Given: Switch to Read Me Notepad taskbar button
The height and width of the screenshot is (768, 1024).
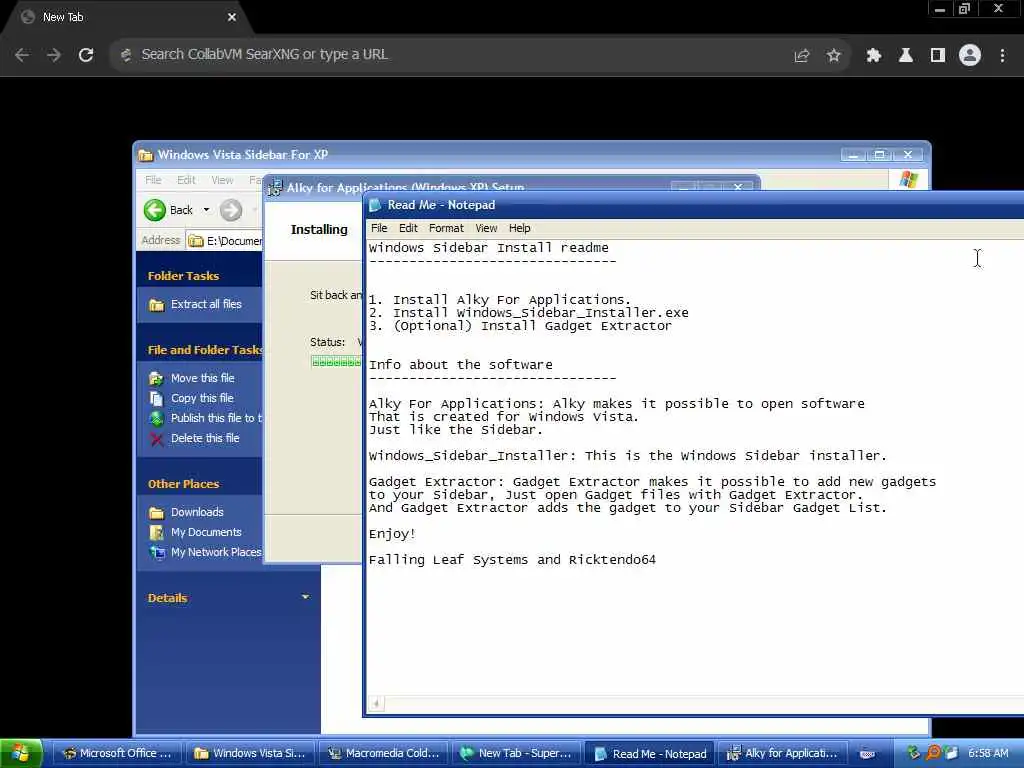Looking at the screenshot, I should (x=650, y=754).
